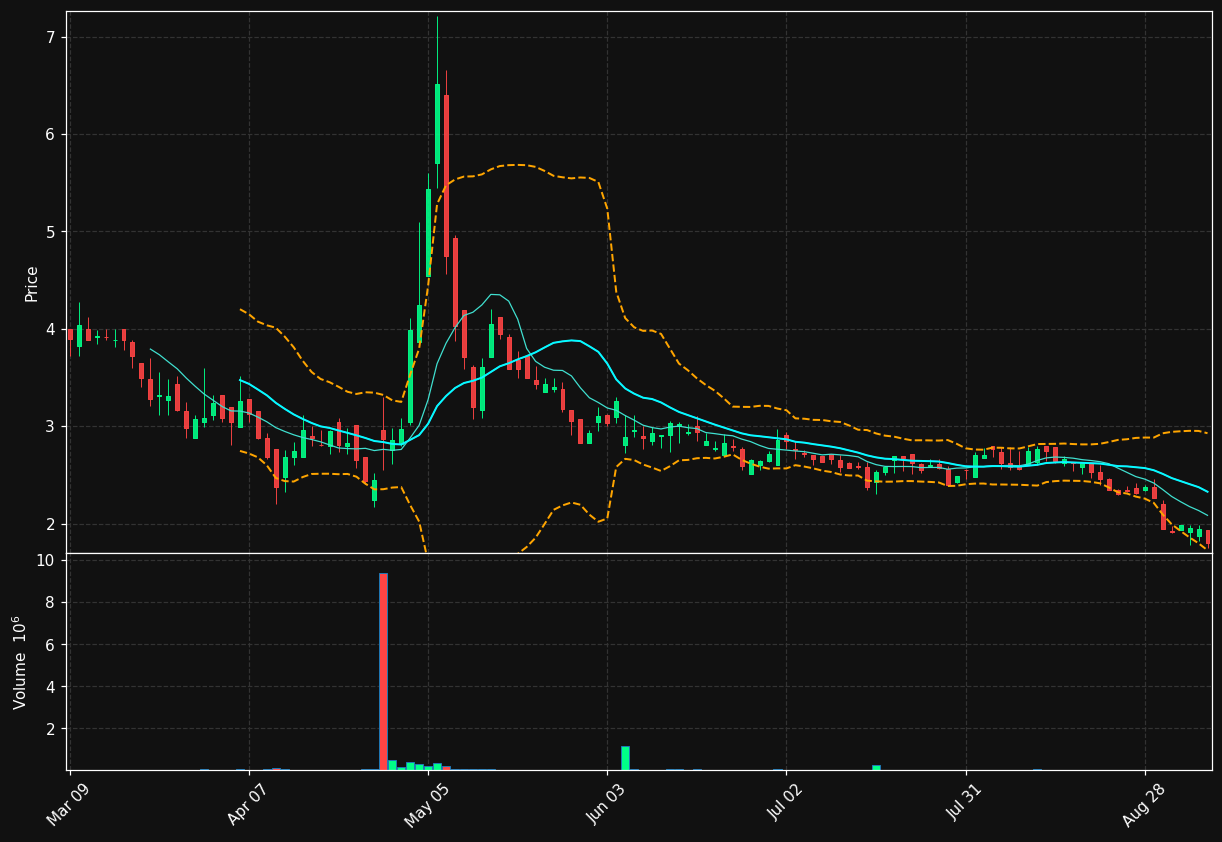1222x842 pixels.
Task: Select the green volume bar near Jun 03
Action: tap(625, 758)
